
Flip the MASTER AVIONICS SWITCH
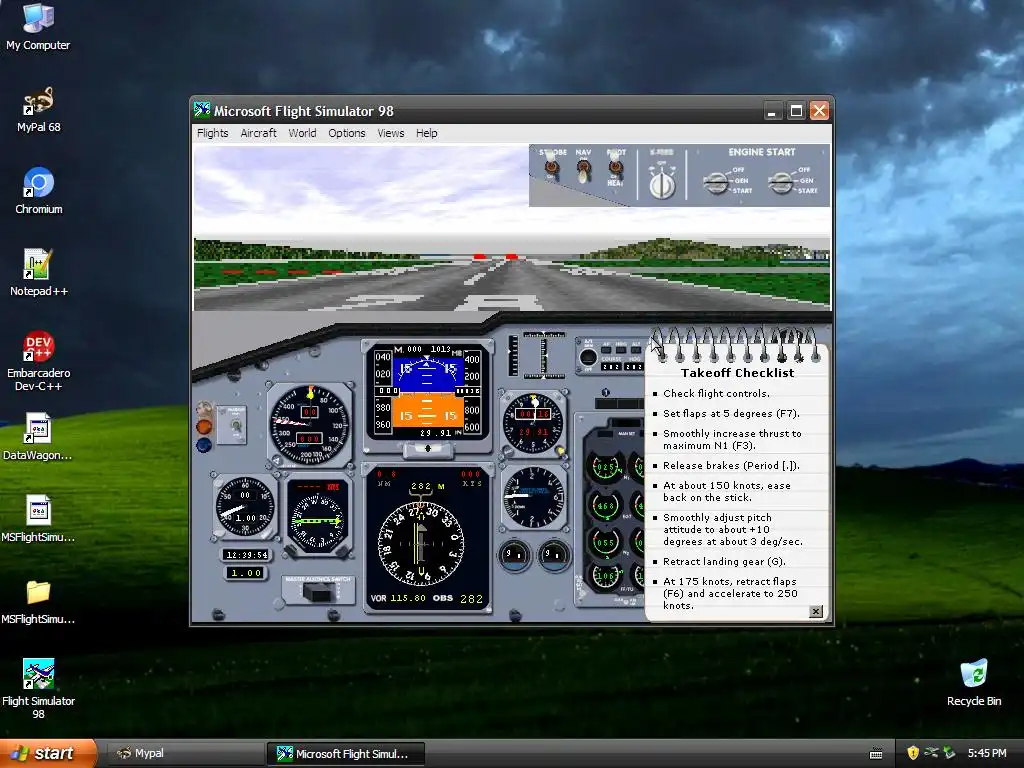pyautogui.click(x=317, y=592)
